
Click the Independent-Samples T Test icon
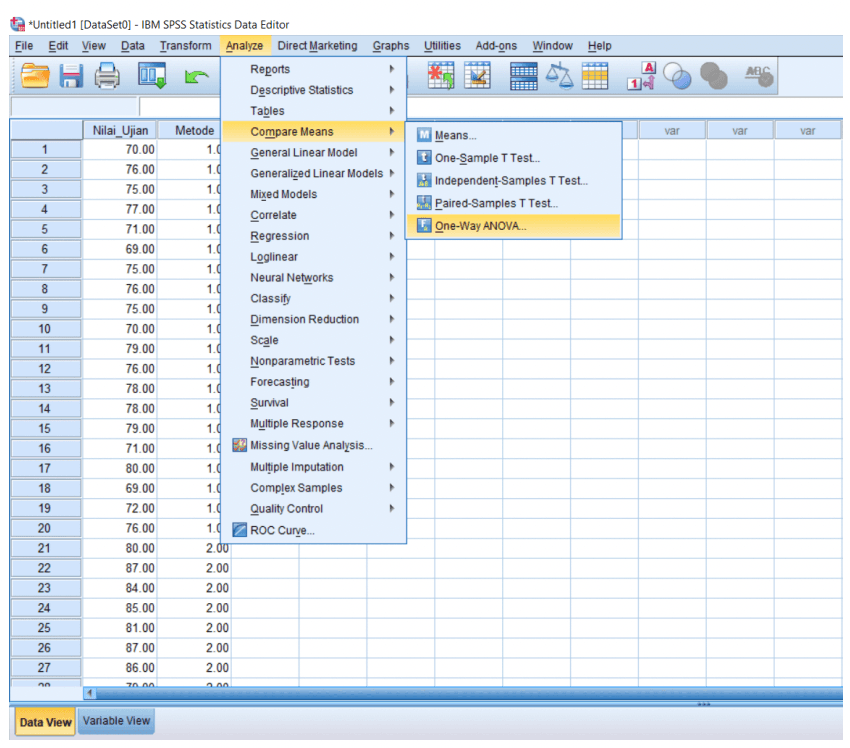pos(424,180)
